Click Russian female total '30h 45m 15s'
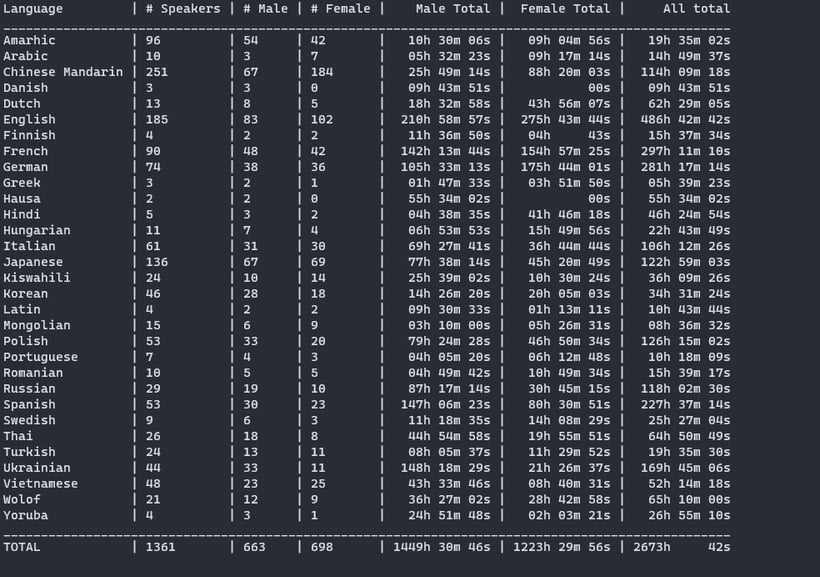Viewport: 820px width, 577px height. click(x=569, y=389)
